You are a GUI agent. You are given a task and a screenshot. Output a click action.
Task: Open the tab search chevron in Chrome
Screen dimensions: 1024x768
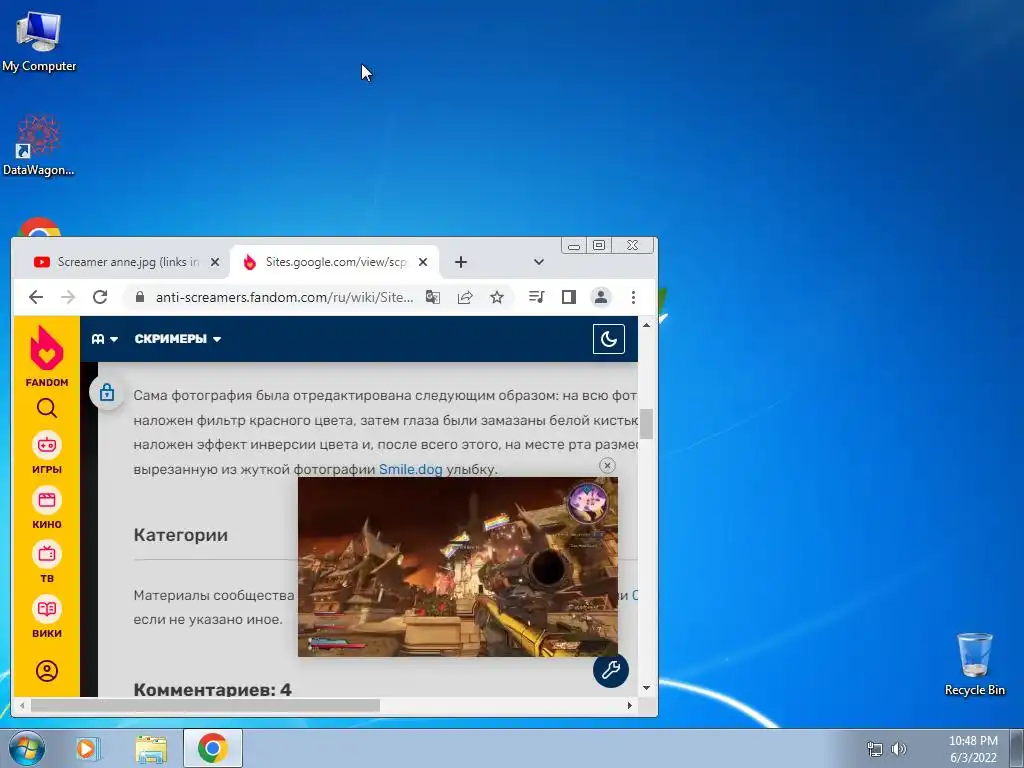[x=539, y=262]
